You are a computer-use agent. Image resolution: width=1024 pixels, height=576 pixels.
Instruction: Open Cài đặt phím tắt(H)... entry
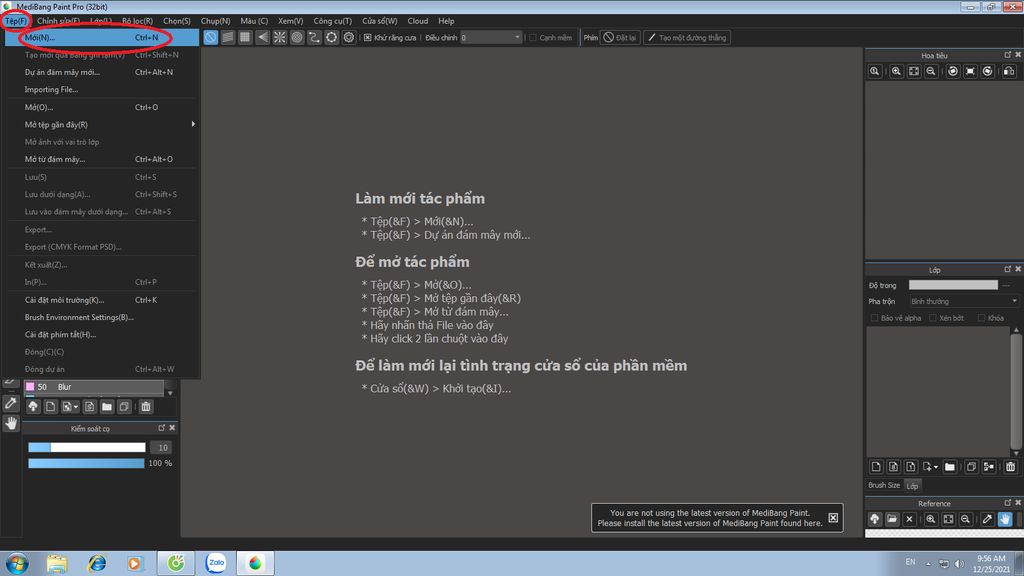click(x=101, y=334)
